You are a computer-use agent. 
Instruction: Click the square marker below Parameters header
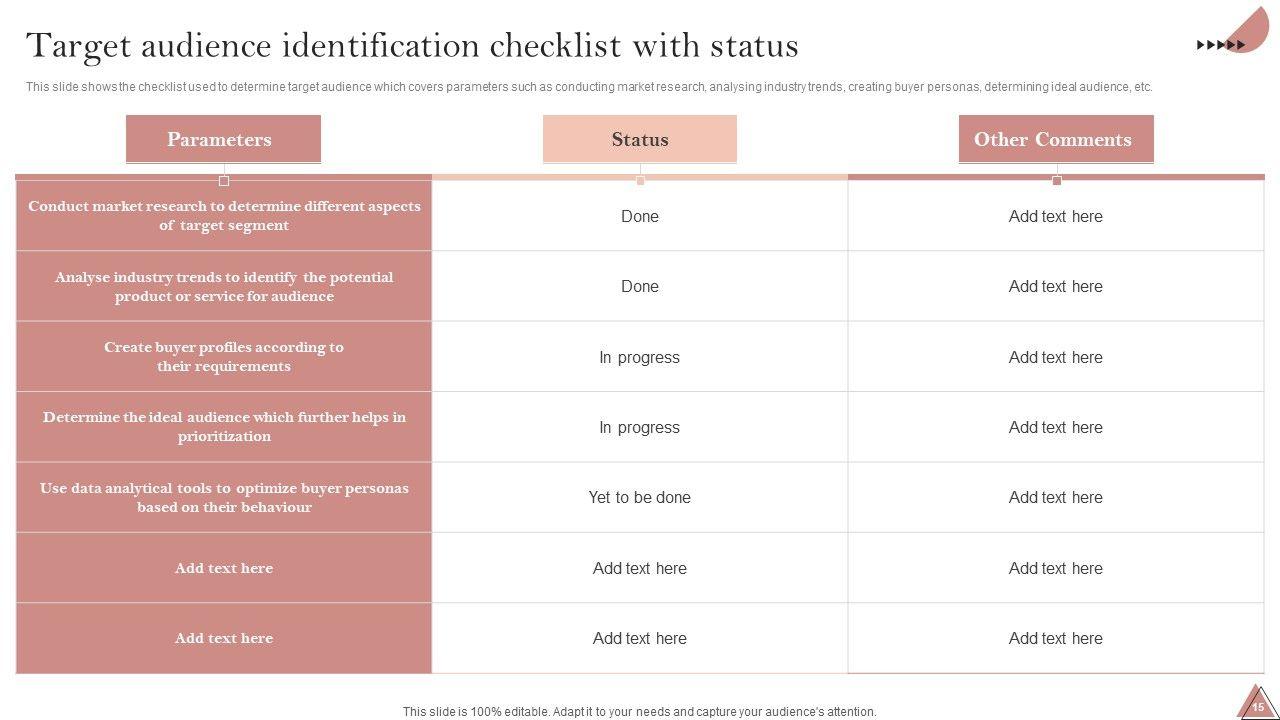click(224, 181)
